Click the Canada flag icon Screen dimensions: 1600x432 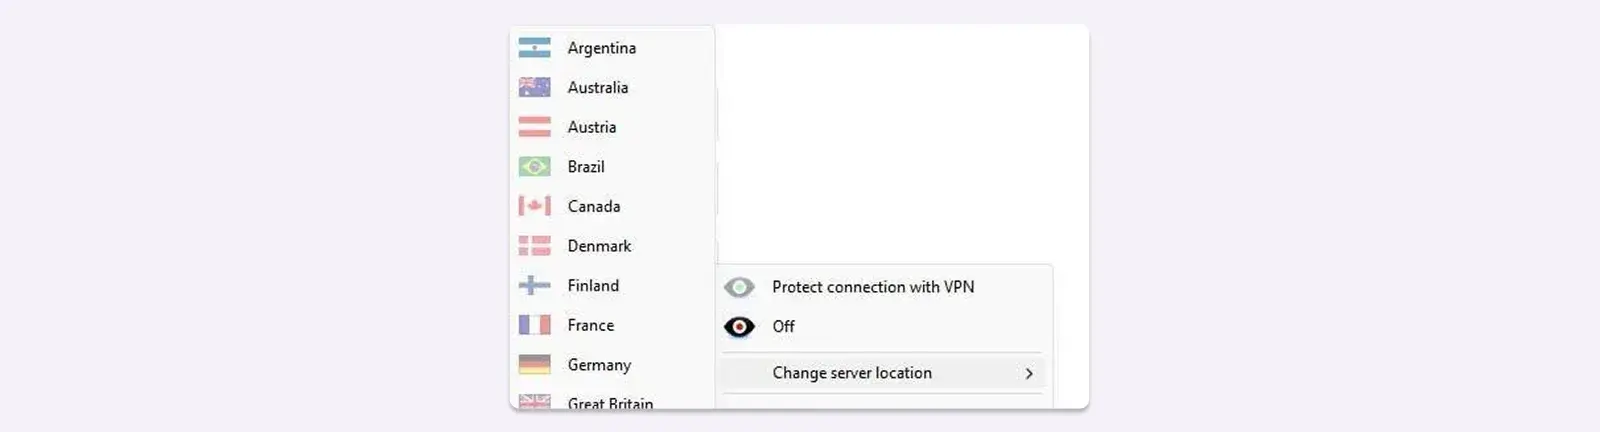(x=534, y=206)
